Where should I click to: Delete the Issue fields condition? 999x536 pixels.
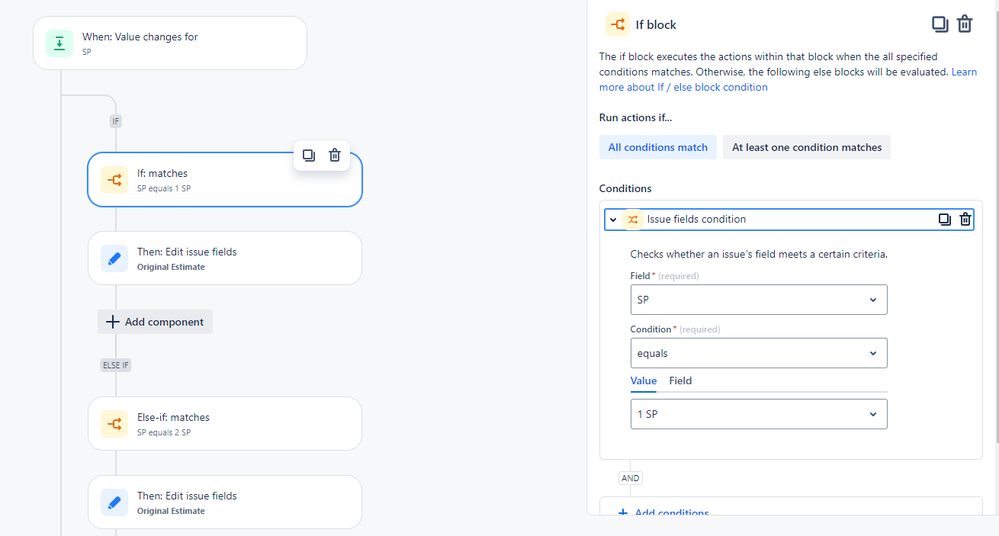pyautogui.click(x=965, y=219)
